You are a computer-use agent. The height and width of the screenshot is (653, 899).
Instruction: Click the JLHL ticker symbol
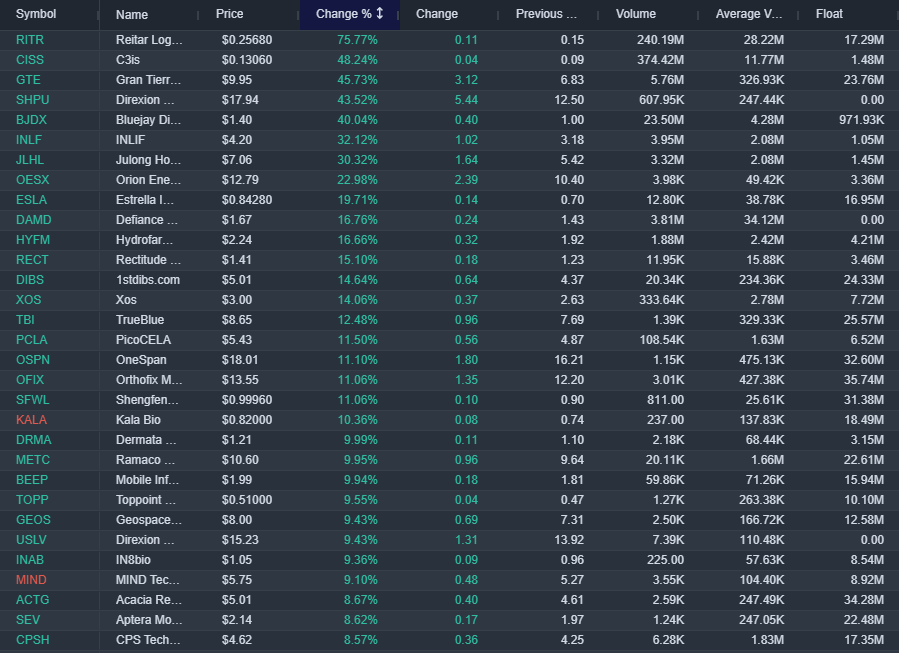coord(30,160)
